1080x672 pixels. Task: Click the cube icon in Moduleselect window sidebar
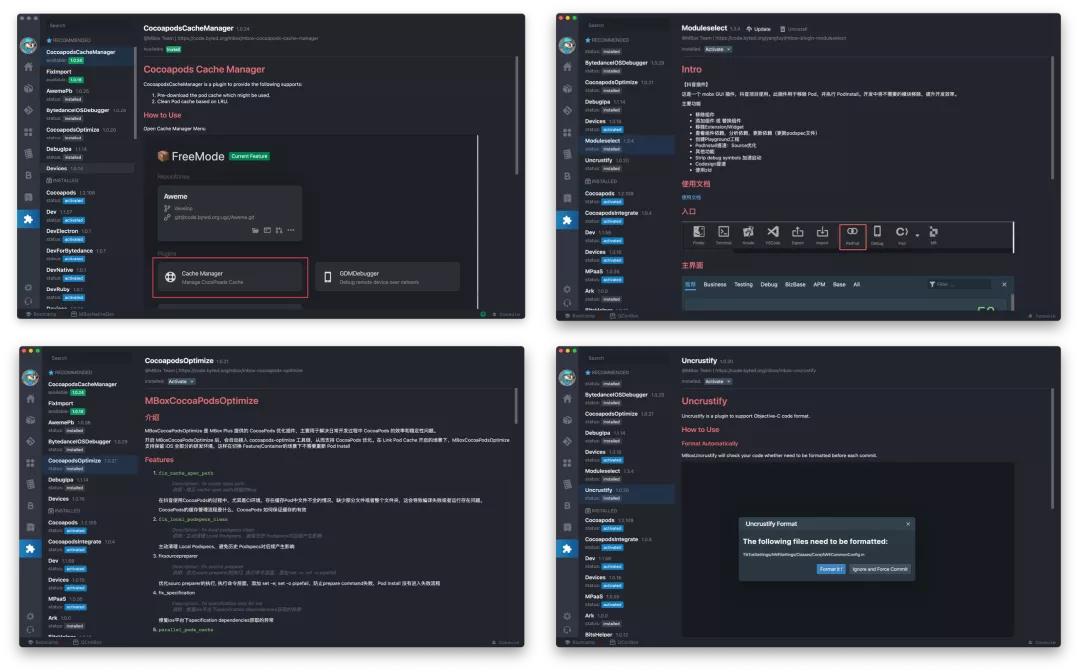pos(567,89)
